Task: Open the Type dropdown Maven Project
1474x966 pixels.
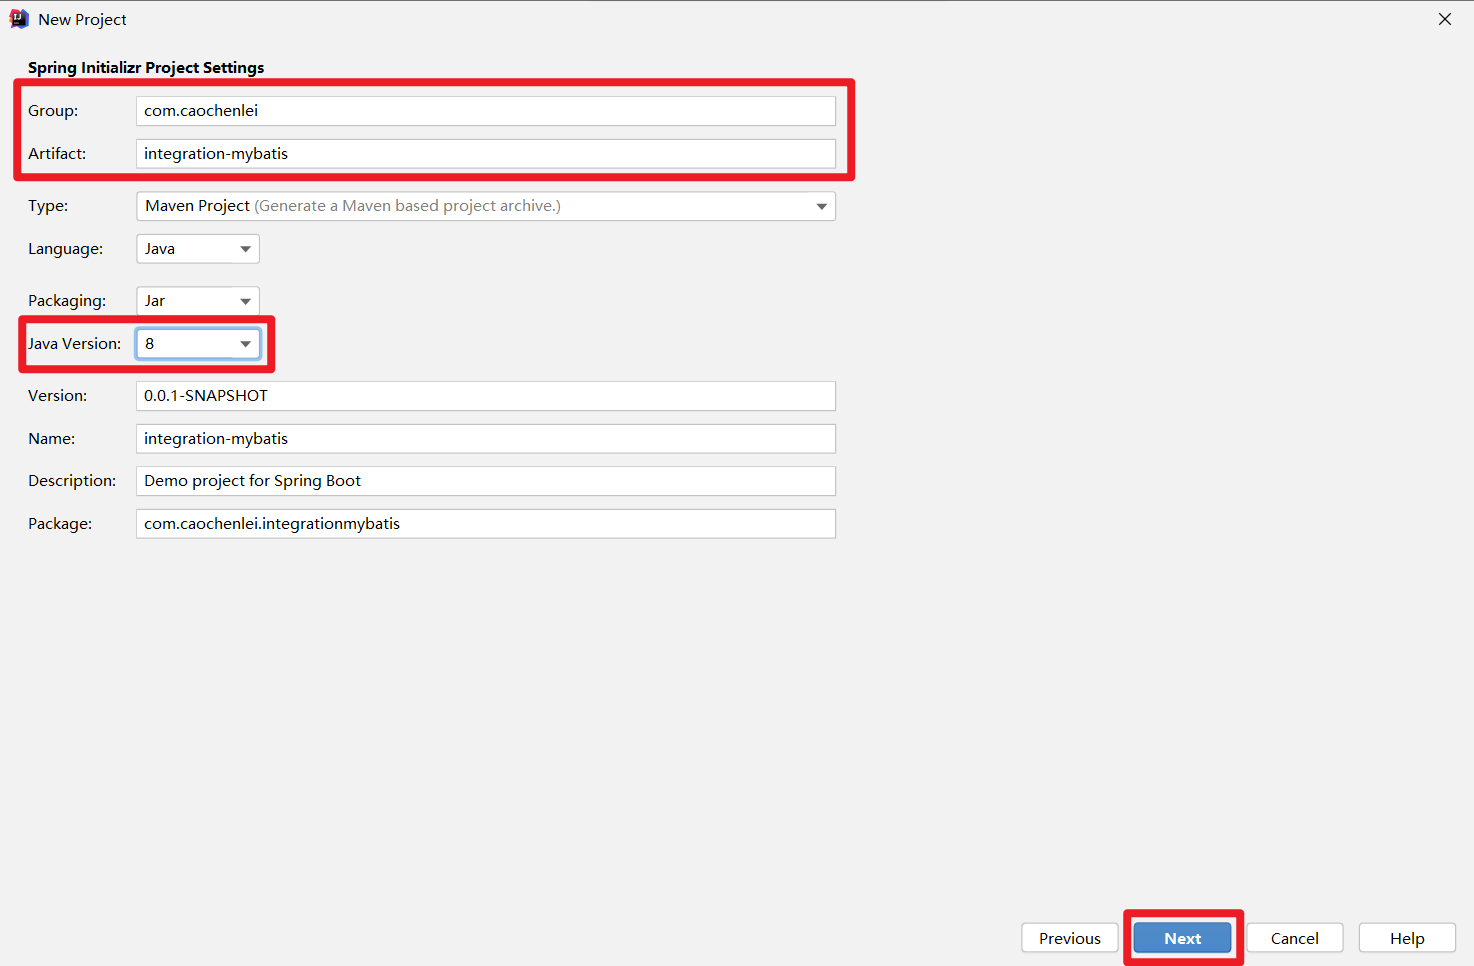Action: coord(486,206)
